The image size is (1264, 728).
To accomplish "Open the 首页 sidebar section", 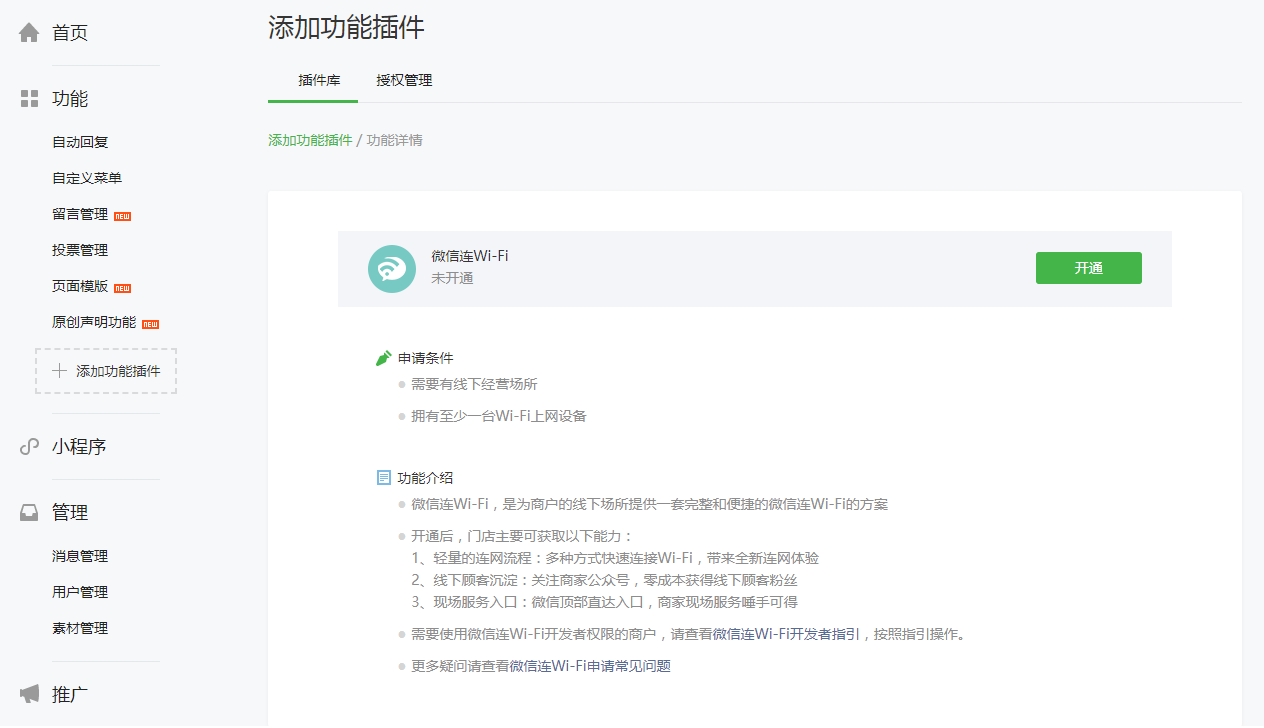I will point(70,33).
